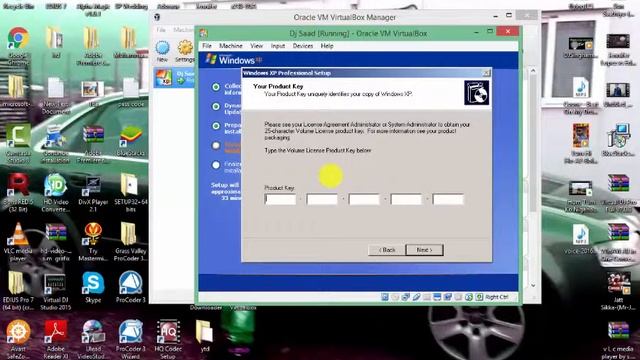The width and height of the screenshot is (640, 360).
Task: Select the Jatt Sikka video file thumbnail
Action: point(618,291)
